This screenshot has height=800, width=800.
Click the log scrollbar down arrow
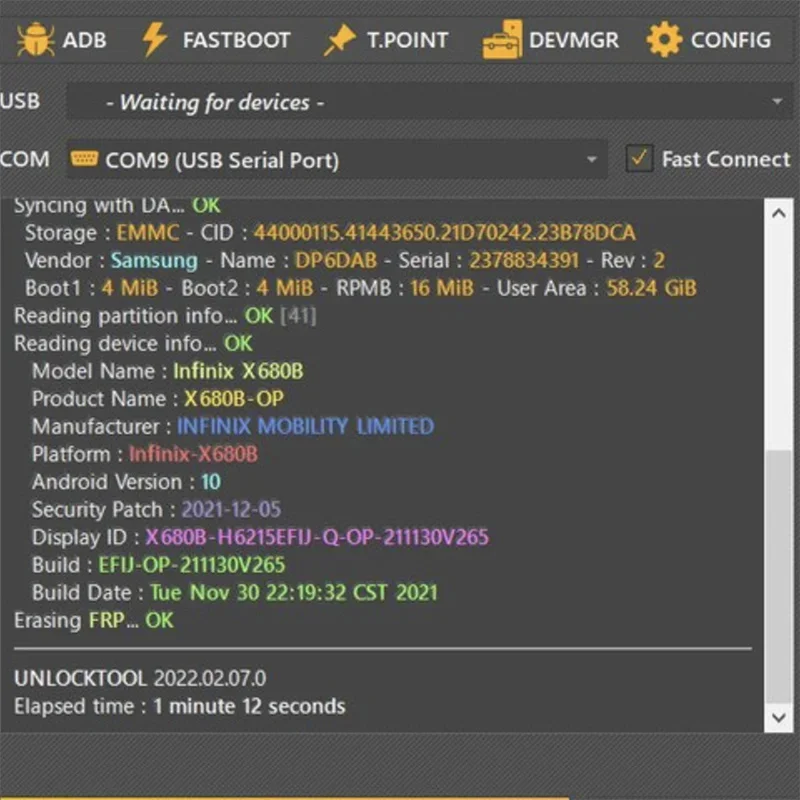pos(779,718)
